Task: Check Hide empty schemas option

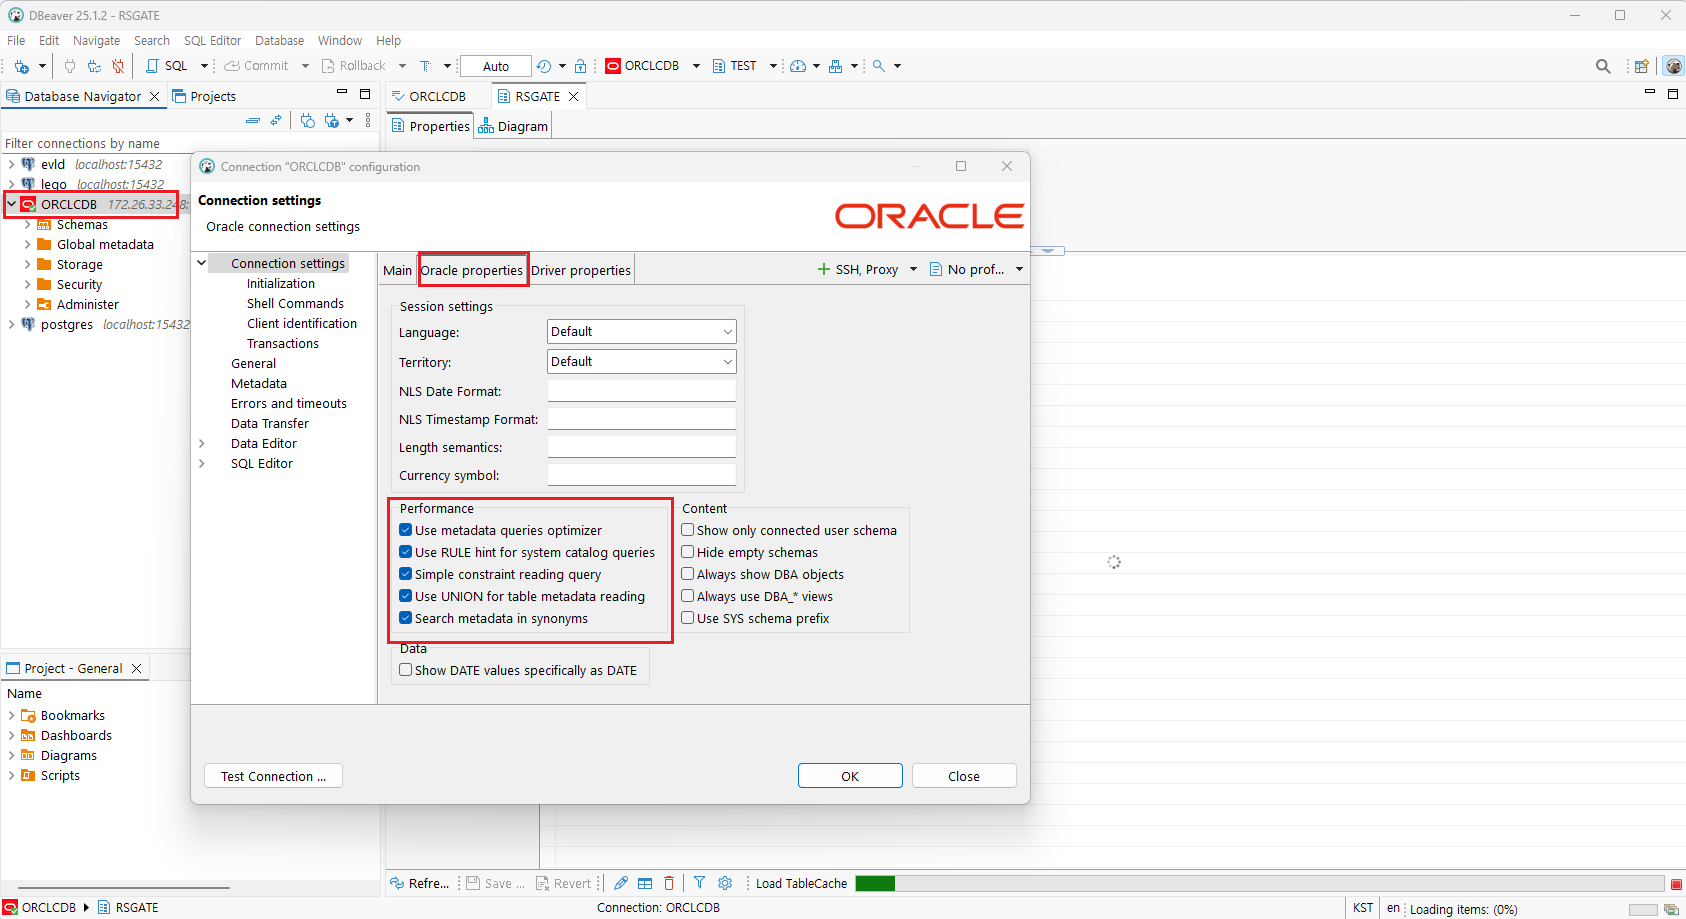Action: 688,552
